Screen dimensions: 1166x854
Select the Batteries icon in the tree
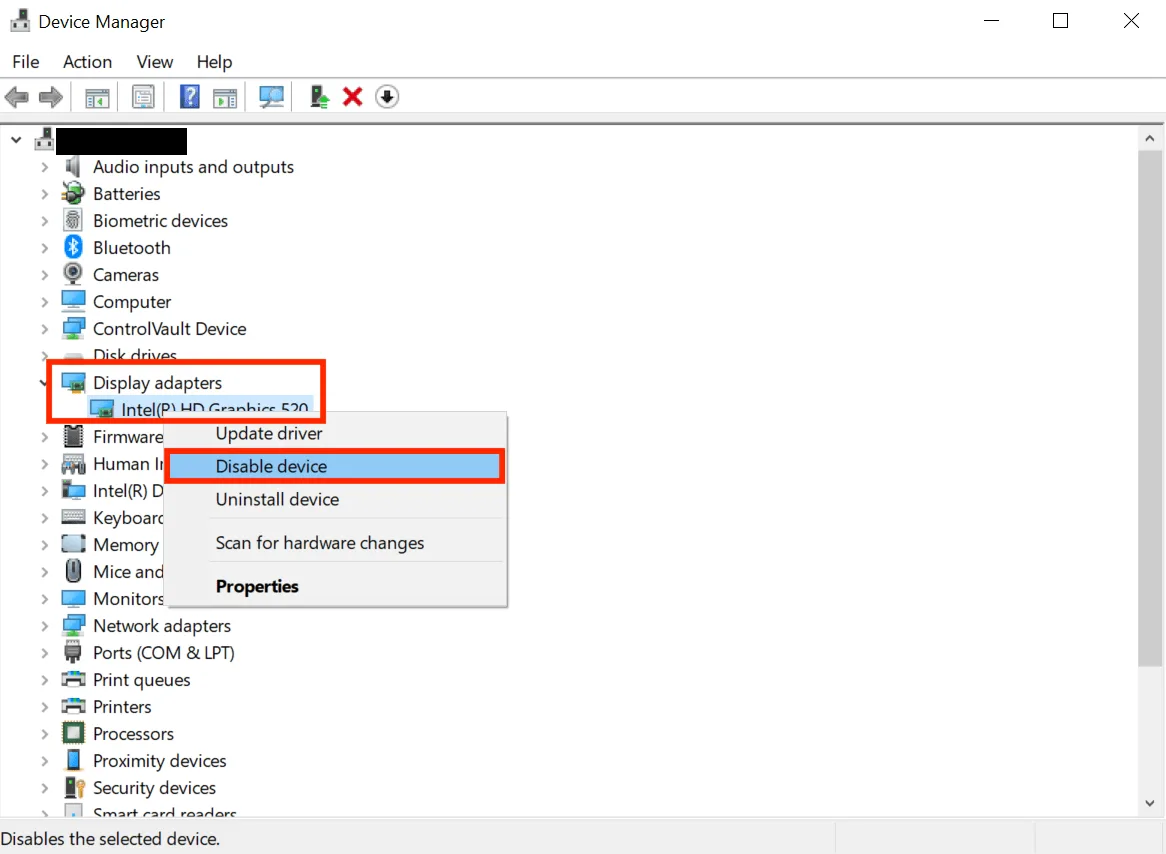(73, 193)
